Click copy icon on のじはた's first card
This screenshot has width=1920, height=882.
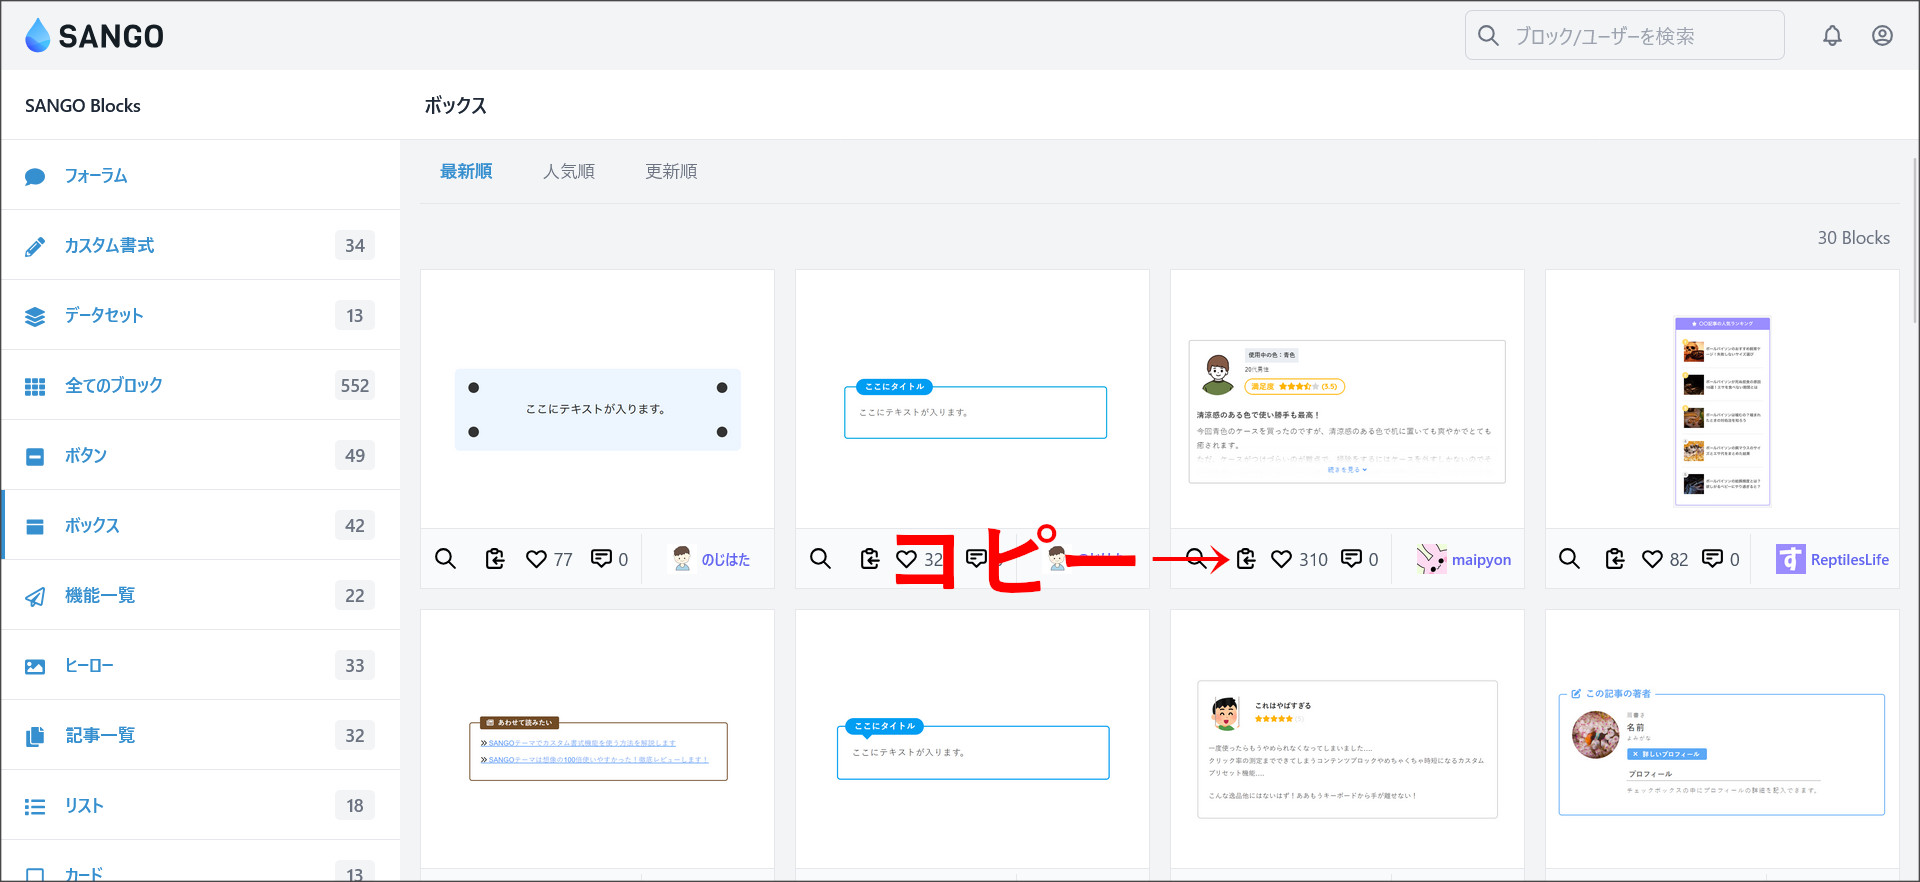point(495,559)
